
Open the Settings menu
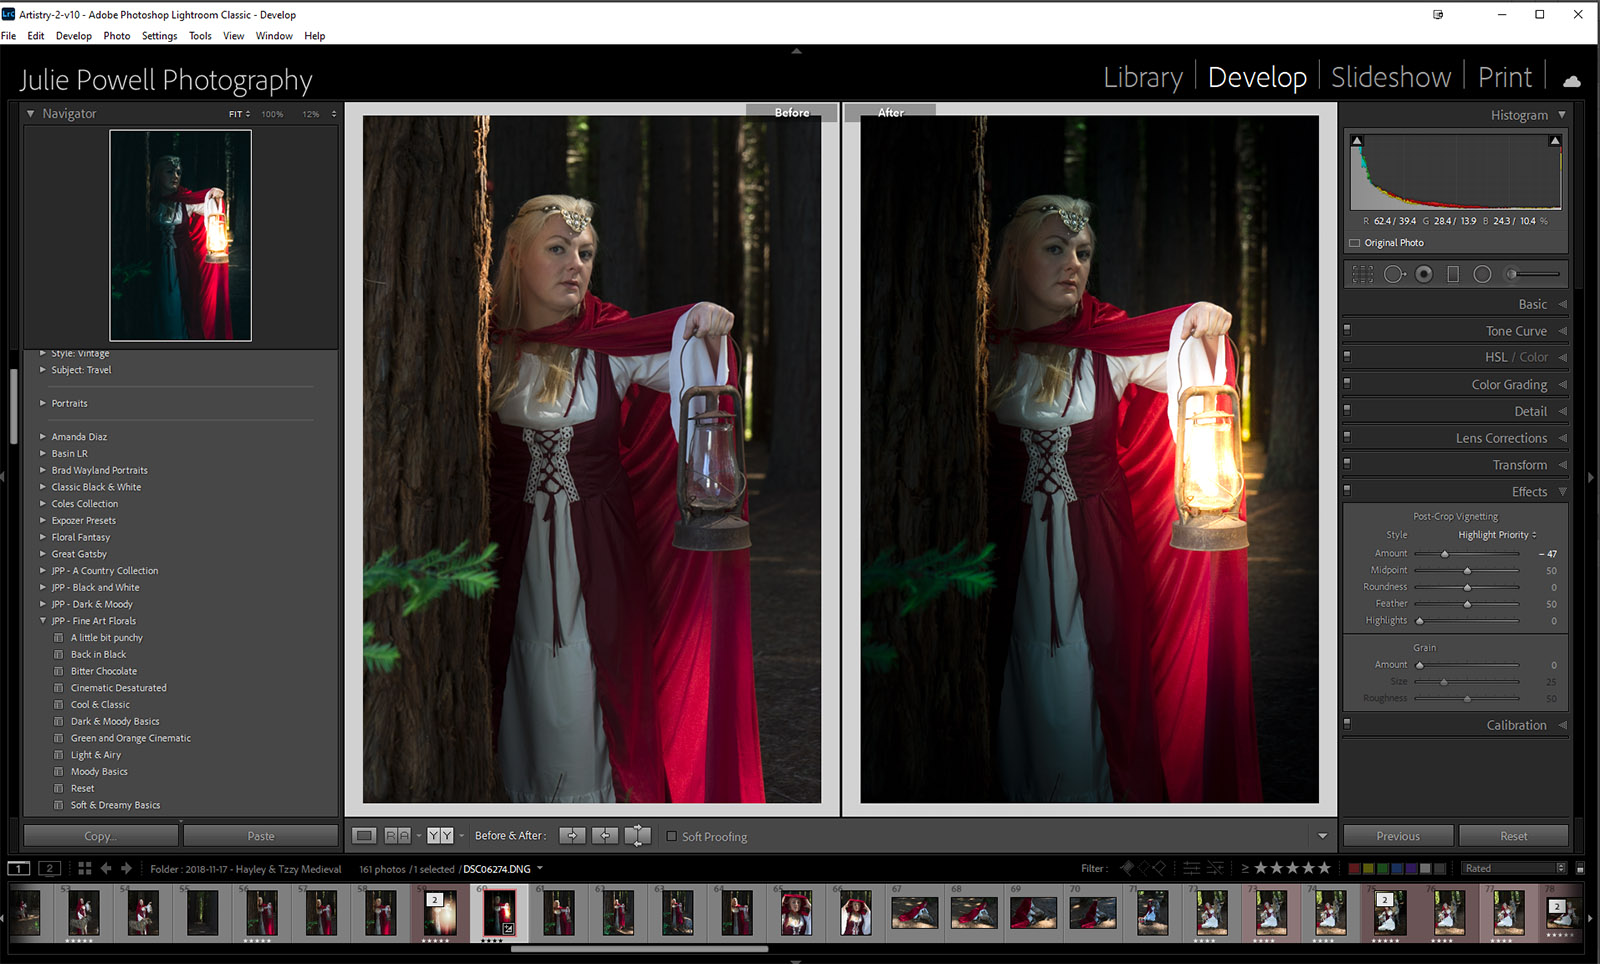[x=159, y=36]
